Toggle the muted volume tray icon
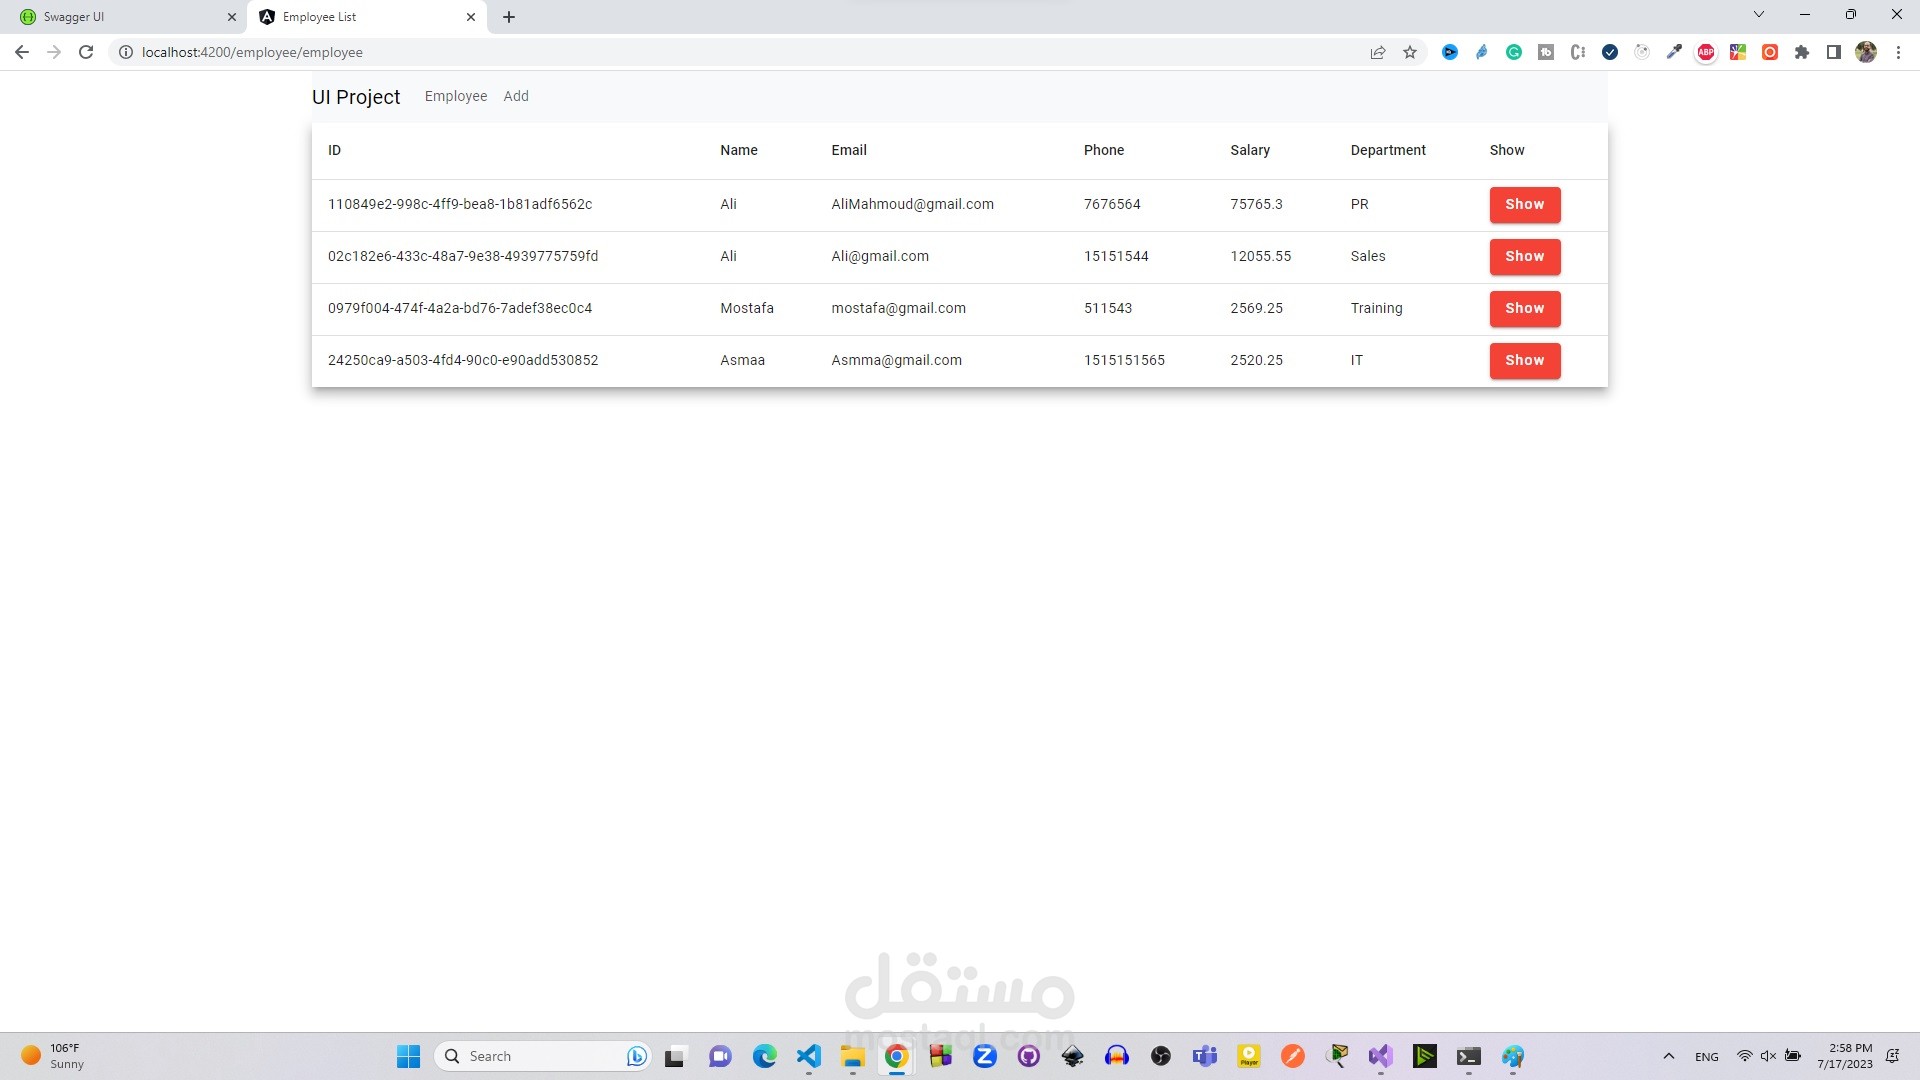Screen dimensions: 1920x1080 coord(1768,1056)
